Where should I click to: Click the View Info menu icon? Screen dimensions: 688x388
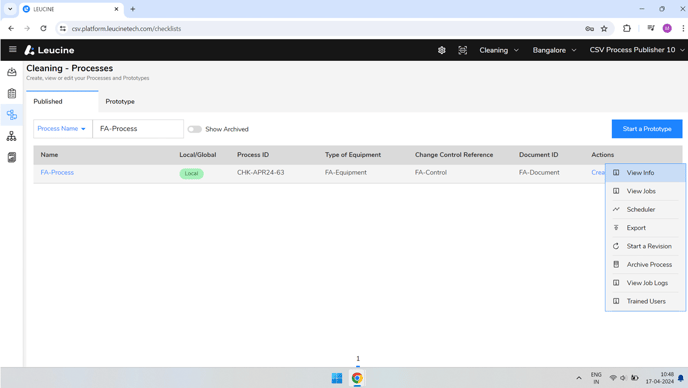click(616, 172)
